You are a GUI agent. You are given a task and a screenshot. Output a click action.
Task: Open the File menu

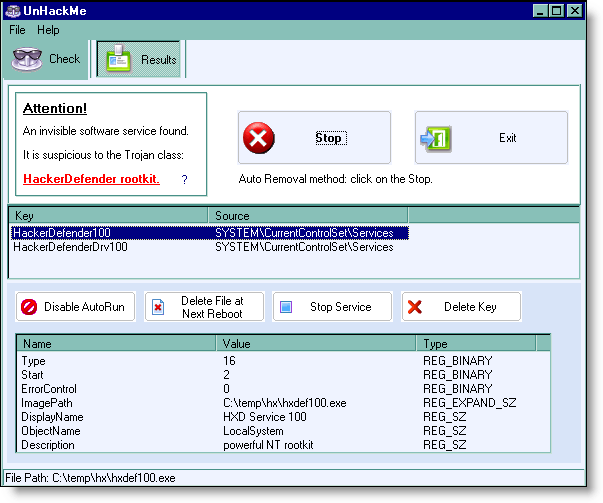point(18,30)
